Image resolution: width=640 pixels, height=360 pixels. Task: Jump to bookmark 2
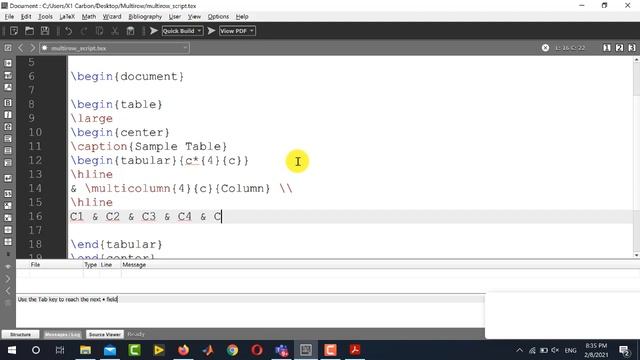pos(620,48)
